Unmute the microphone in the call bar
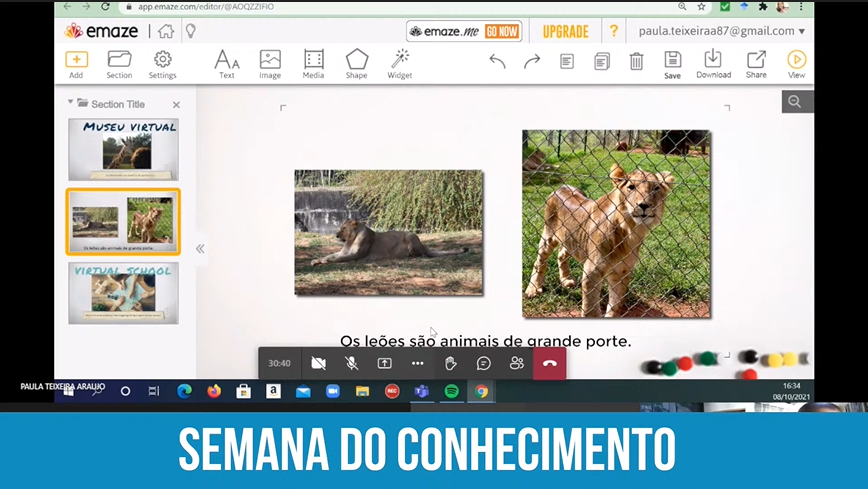The image size is (868, 489). coord(351,363)
